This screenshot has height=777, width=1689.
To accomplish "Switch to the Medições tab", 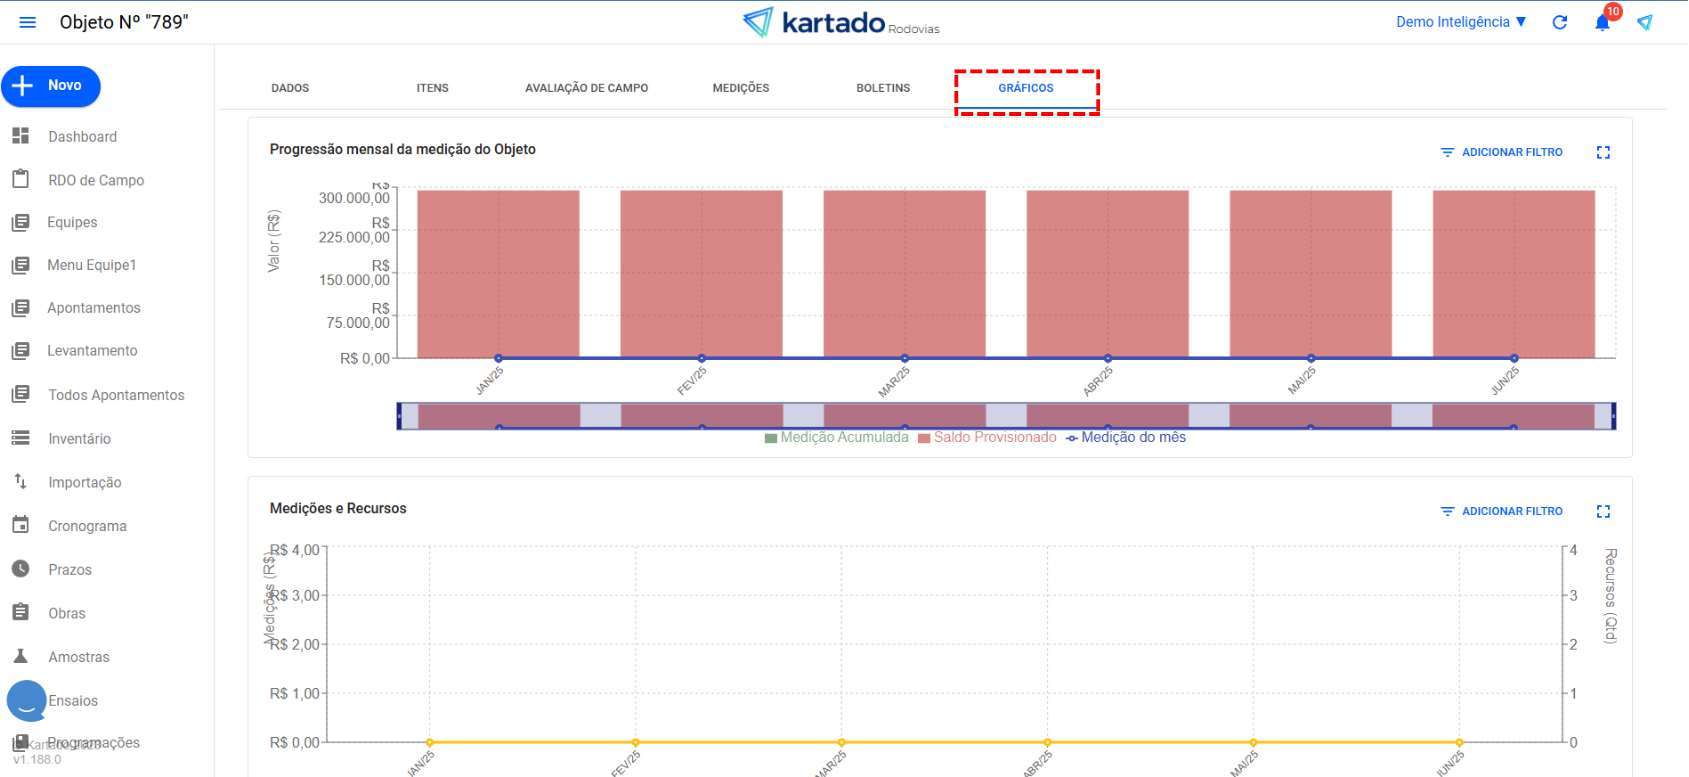I will click(740, 88).
